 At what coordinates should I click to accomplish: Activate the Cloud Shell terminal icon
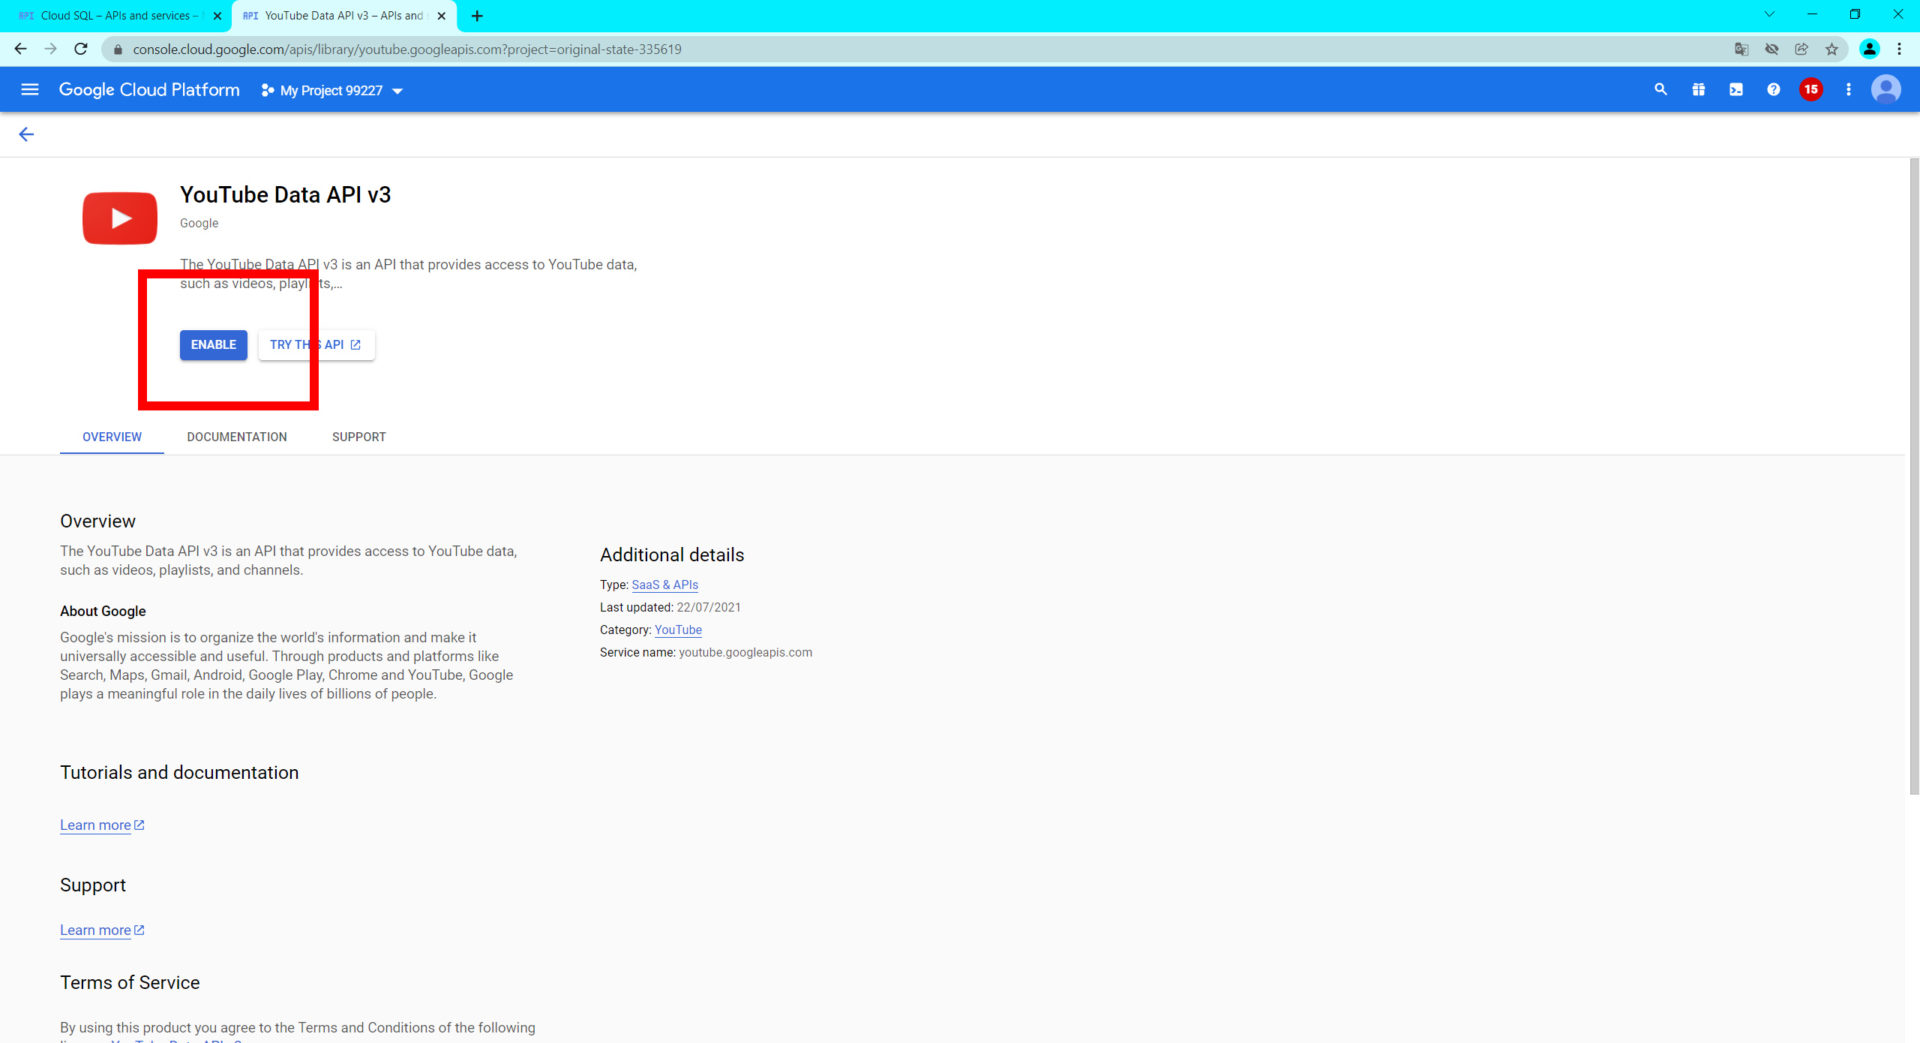1736,90
